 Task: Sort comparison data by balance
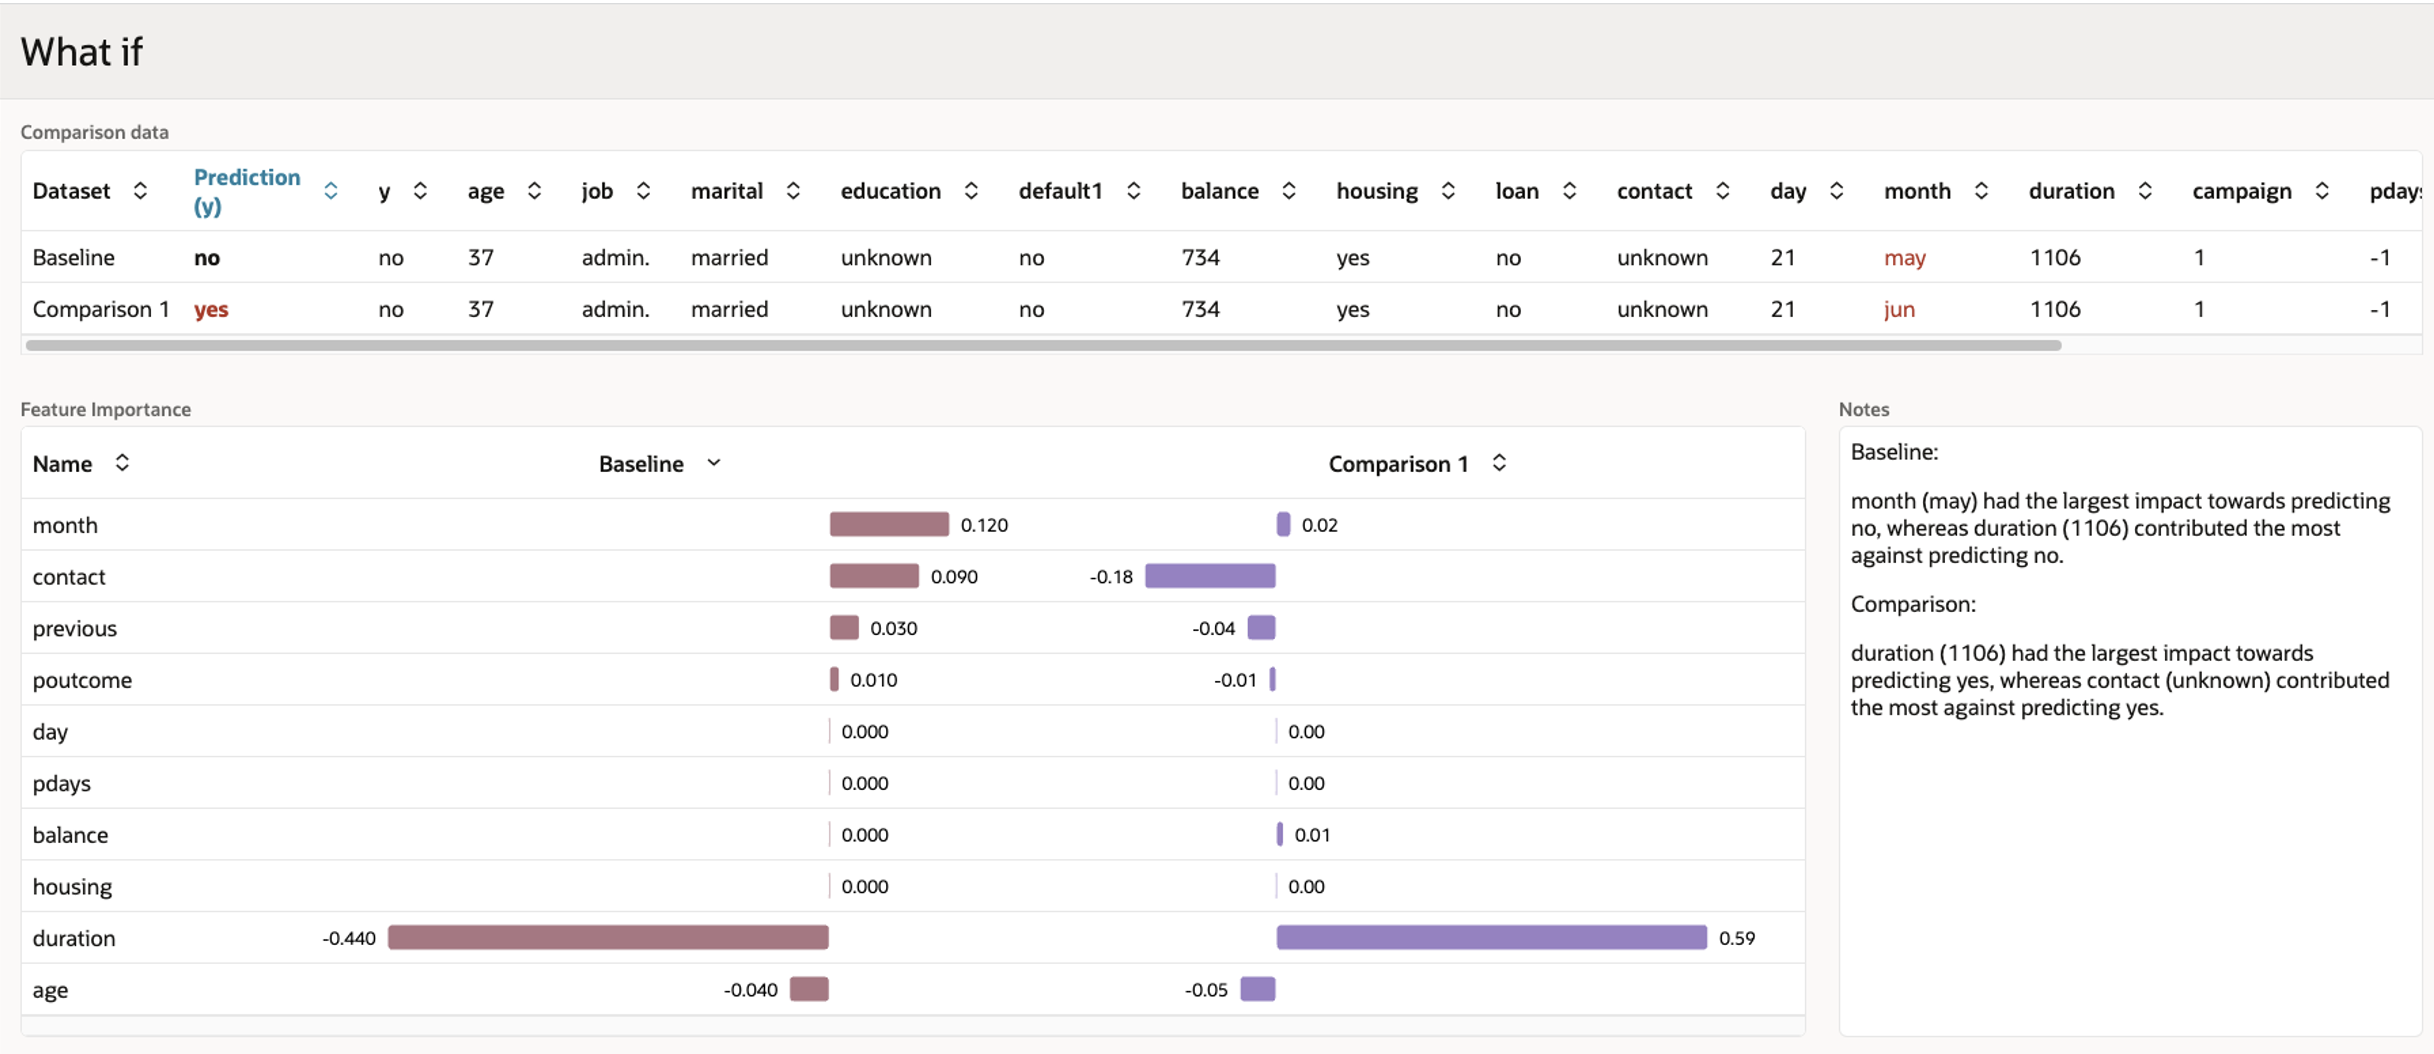[x=1289, y=190]
